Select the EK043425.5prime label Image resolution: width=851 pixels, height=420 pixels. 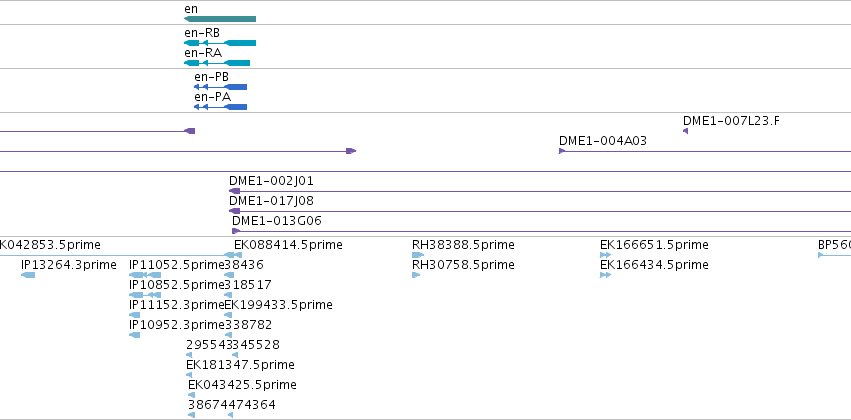[x=243, y=385]
